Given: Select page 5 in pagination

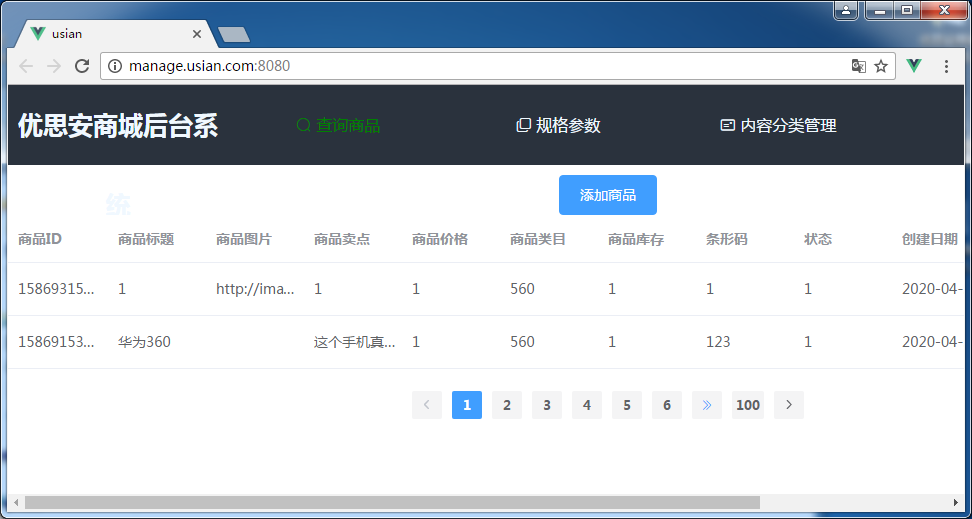Looking at the screenshot, I should pos(627,405).
